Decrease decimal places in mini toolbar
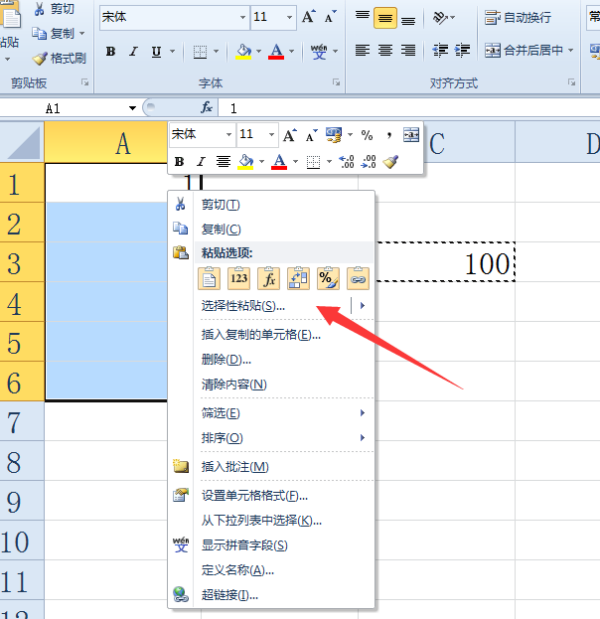Screen dimensions: 600x619 (369, 161)
